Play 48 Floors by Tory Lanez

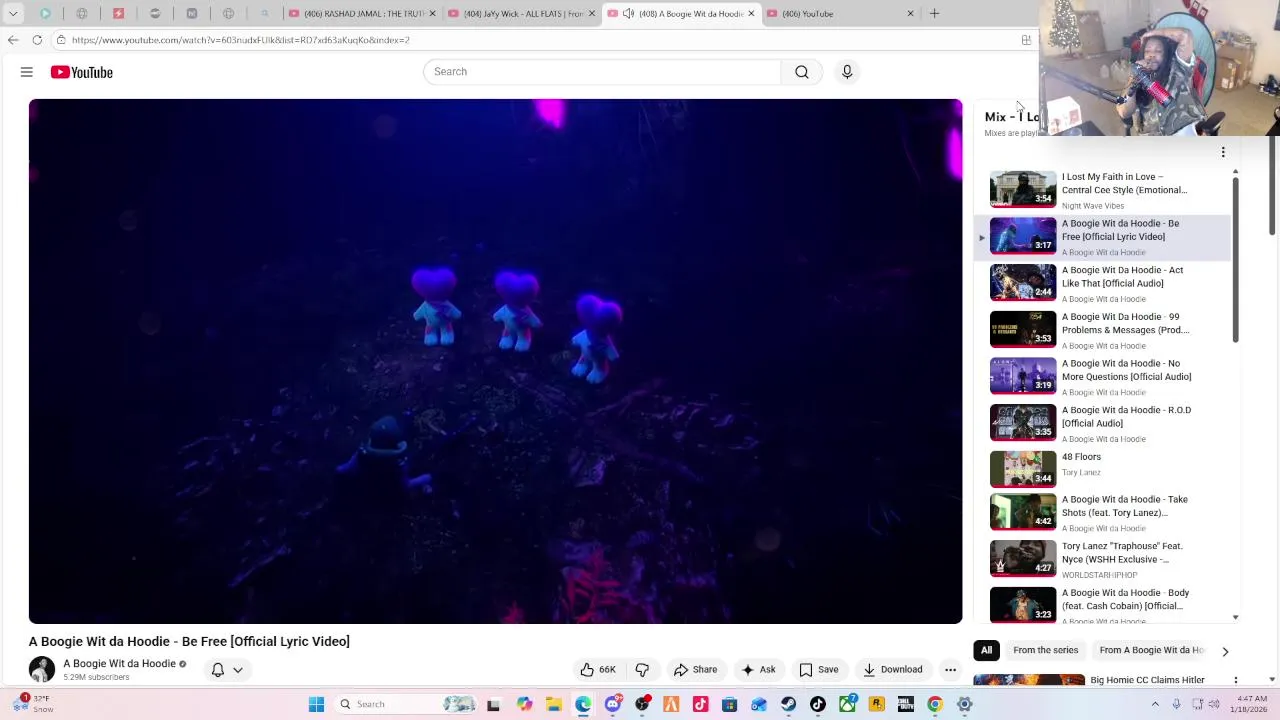pos(1103,469)
